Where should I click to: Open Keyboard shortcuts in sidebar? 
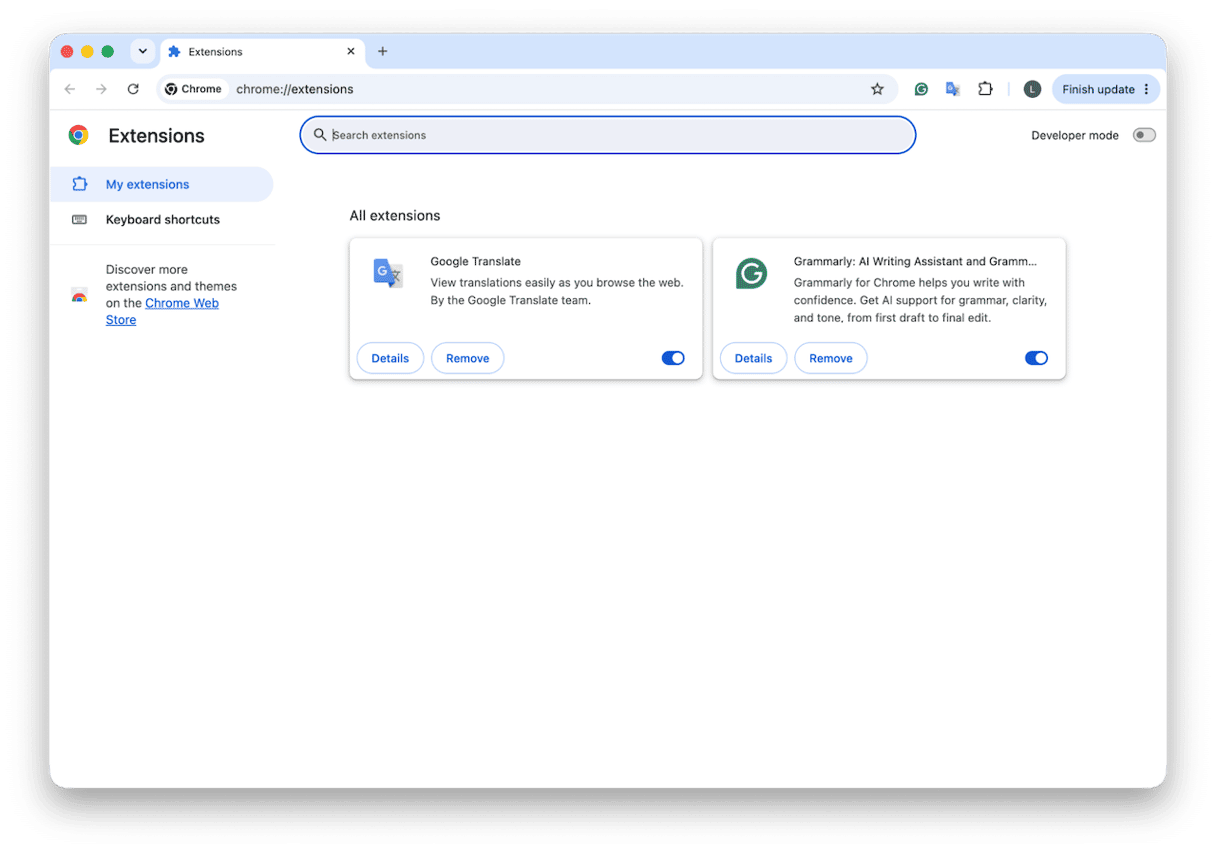coord(161,219)
